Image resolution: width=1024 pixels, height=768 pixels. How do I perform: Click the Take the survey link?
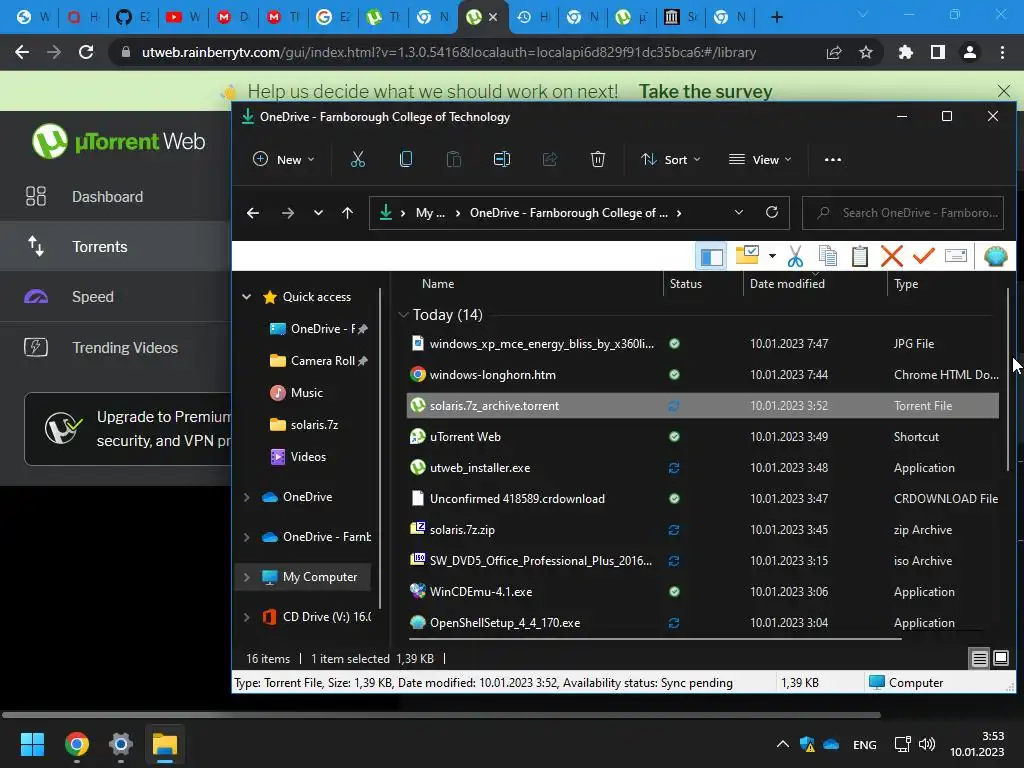705,91
